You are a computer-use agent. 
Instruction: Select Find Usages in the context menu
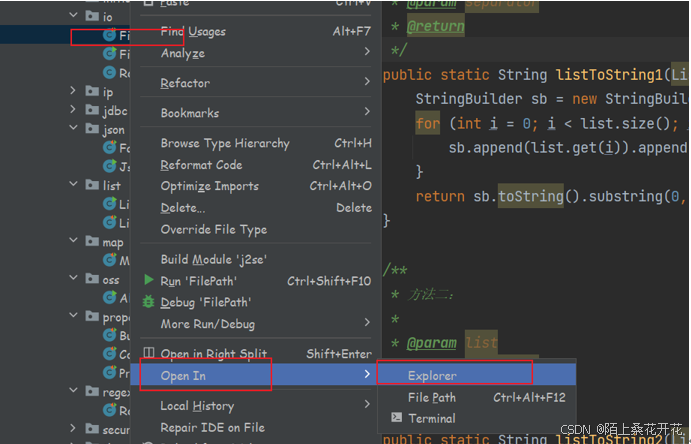256,32
